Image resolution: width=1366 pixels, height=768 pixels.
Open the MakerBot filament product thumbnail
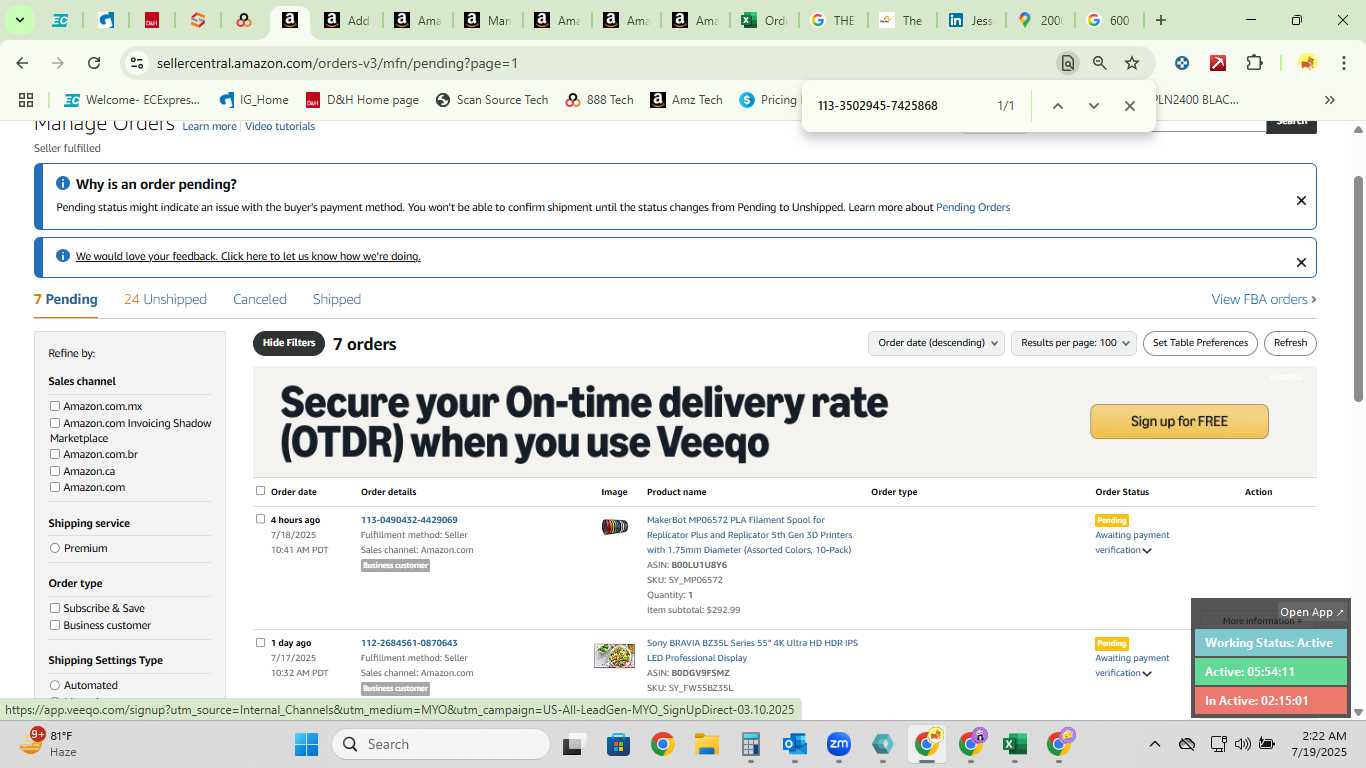click(615, 527)
